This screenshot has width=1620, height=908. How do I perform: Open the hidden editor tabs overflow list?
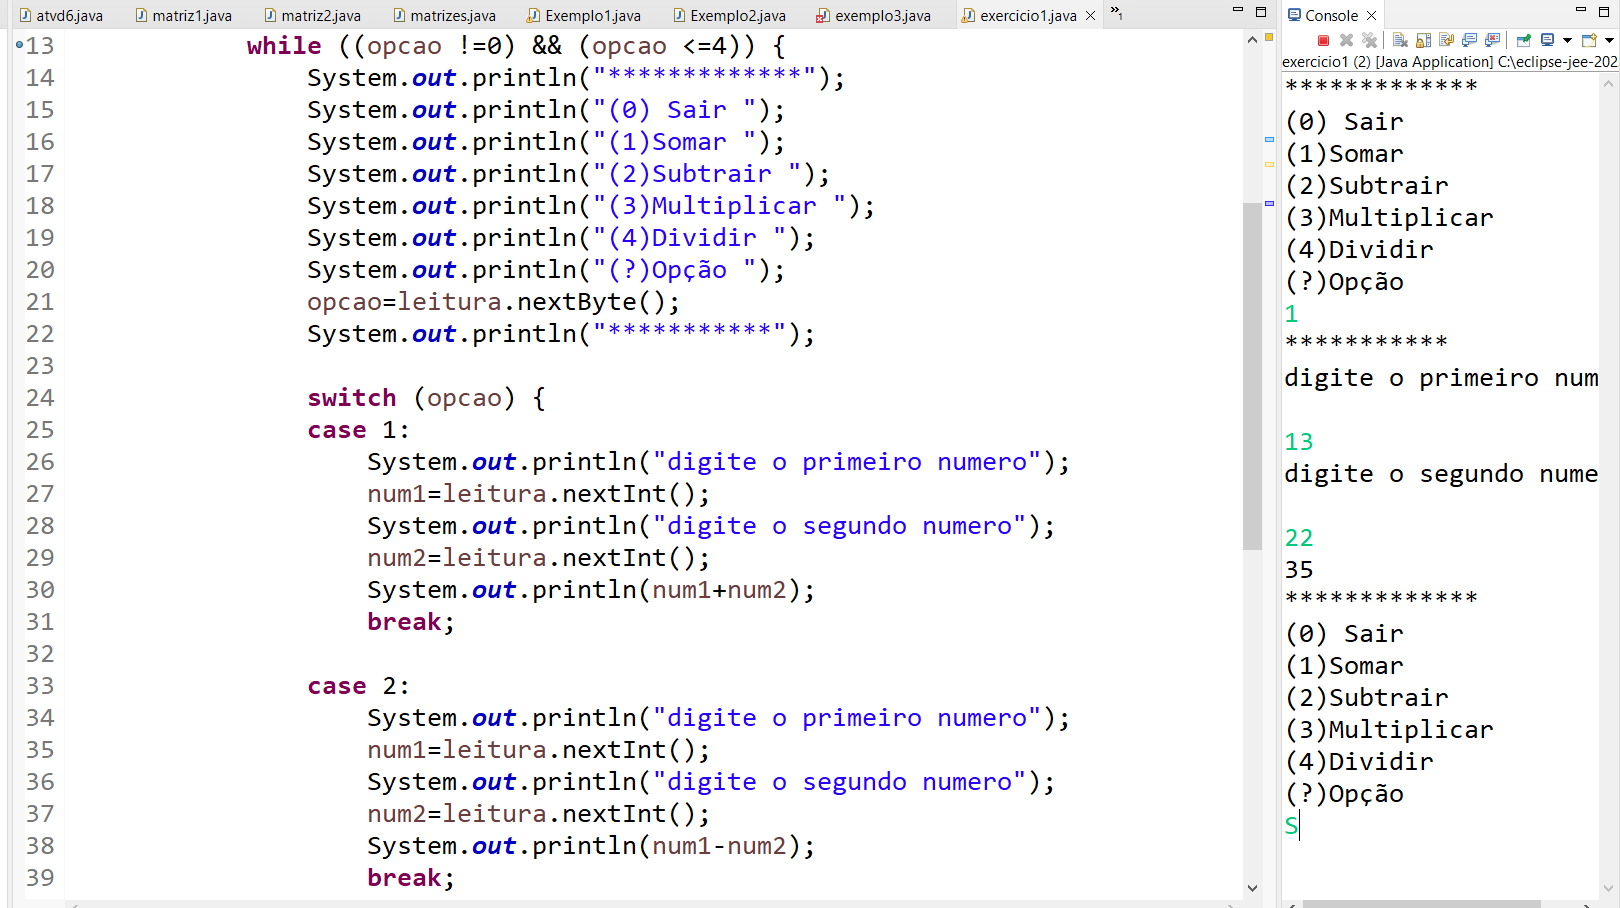point(1116,13)
